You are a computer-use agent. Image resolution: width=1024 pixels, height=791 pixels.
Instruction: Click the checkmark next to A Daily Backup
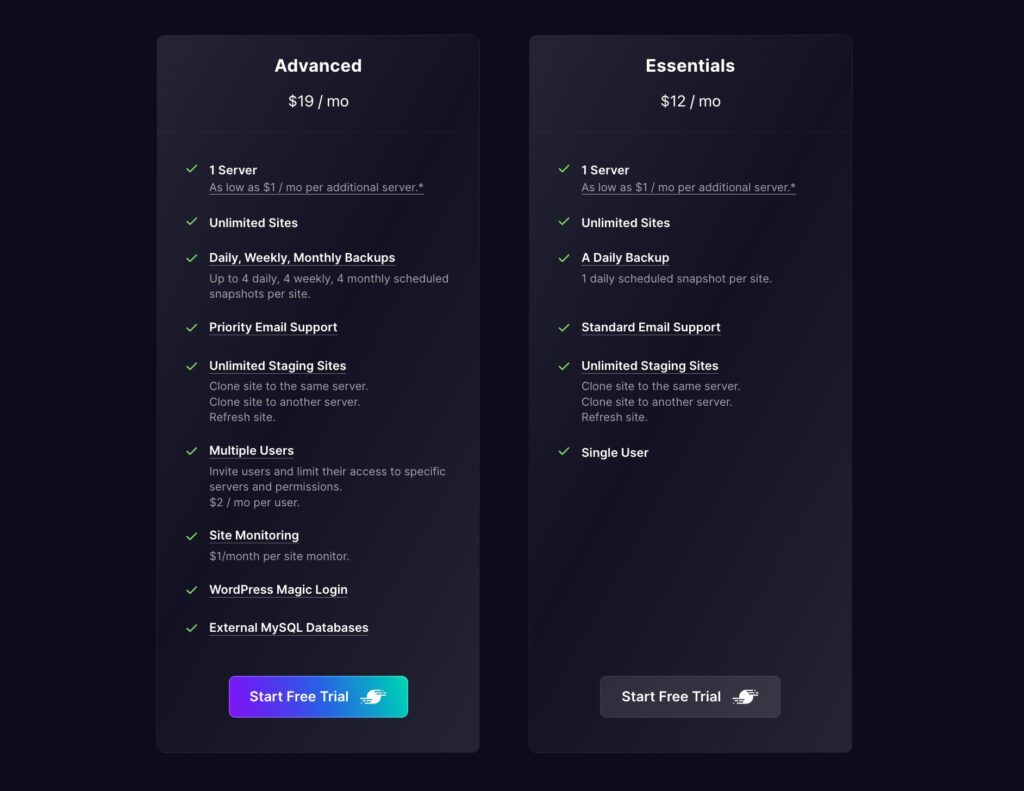coord(563,258)
